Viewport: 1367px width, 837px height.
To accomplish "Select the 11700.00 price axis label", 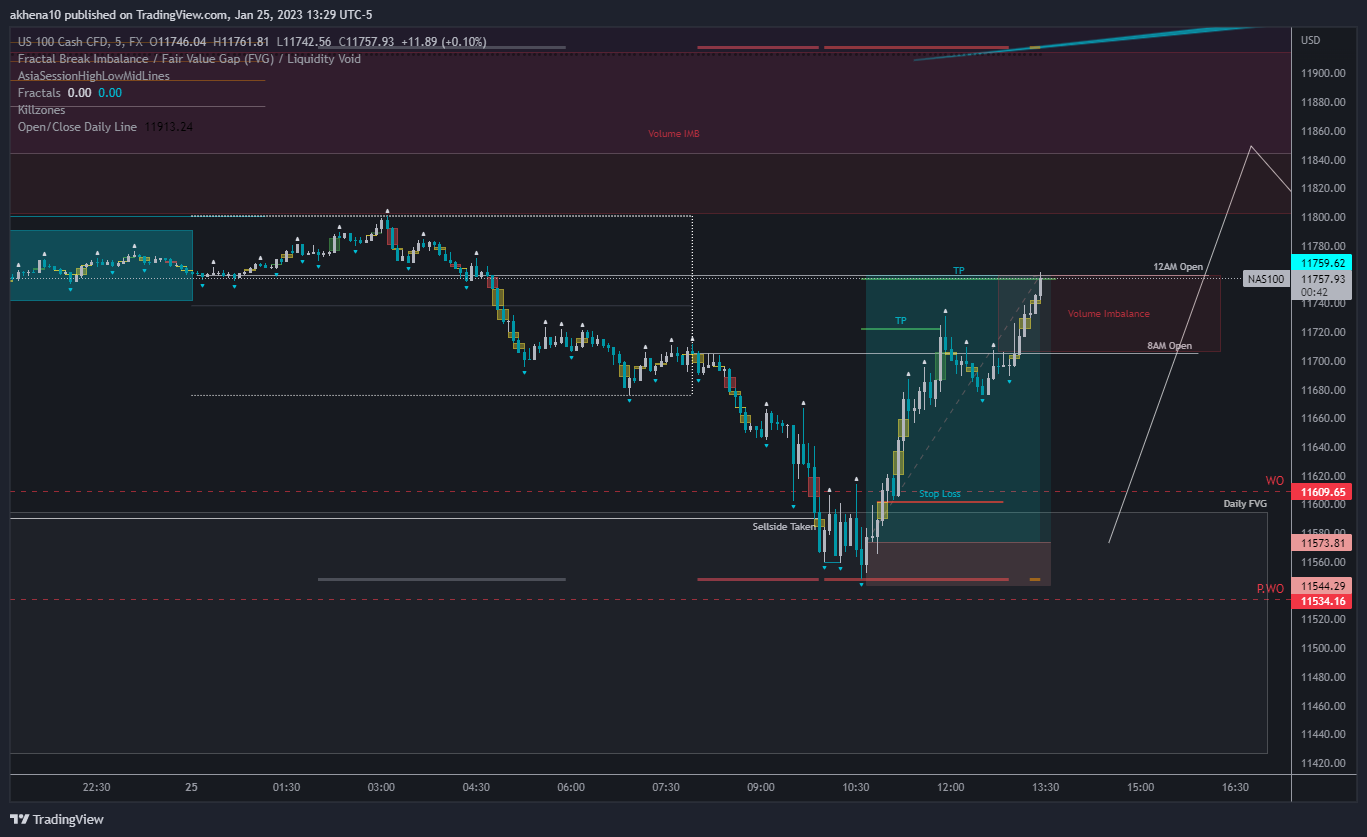I will click(x=1321, y=361).
